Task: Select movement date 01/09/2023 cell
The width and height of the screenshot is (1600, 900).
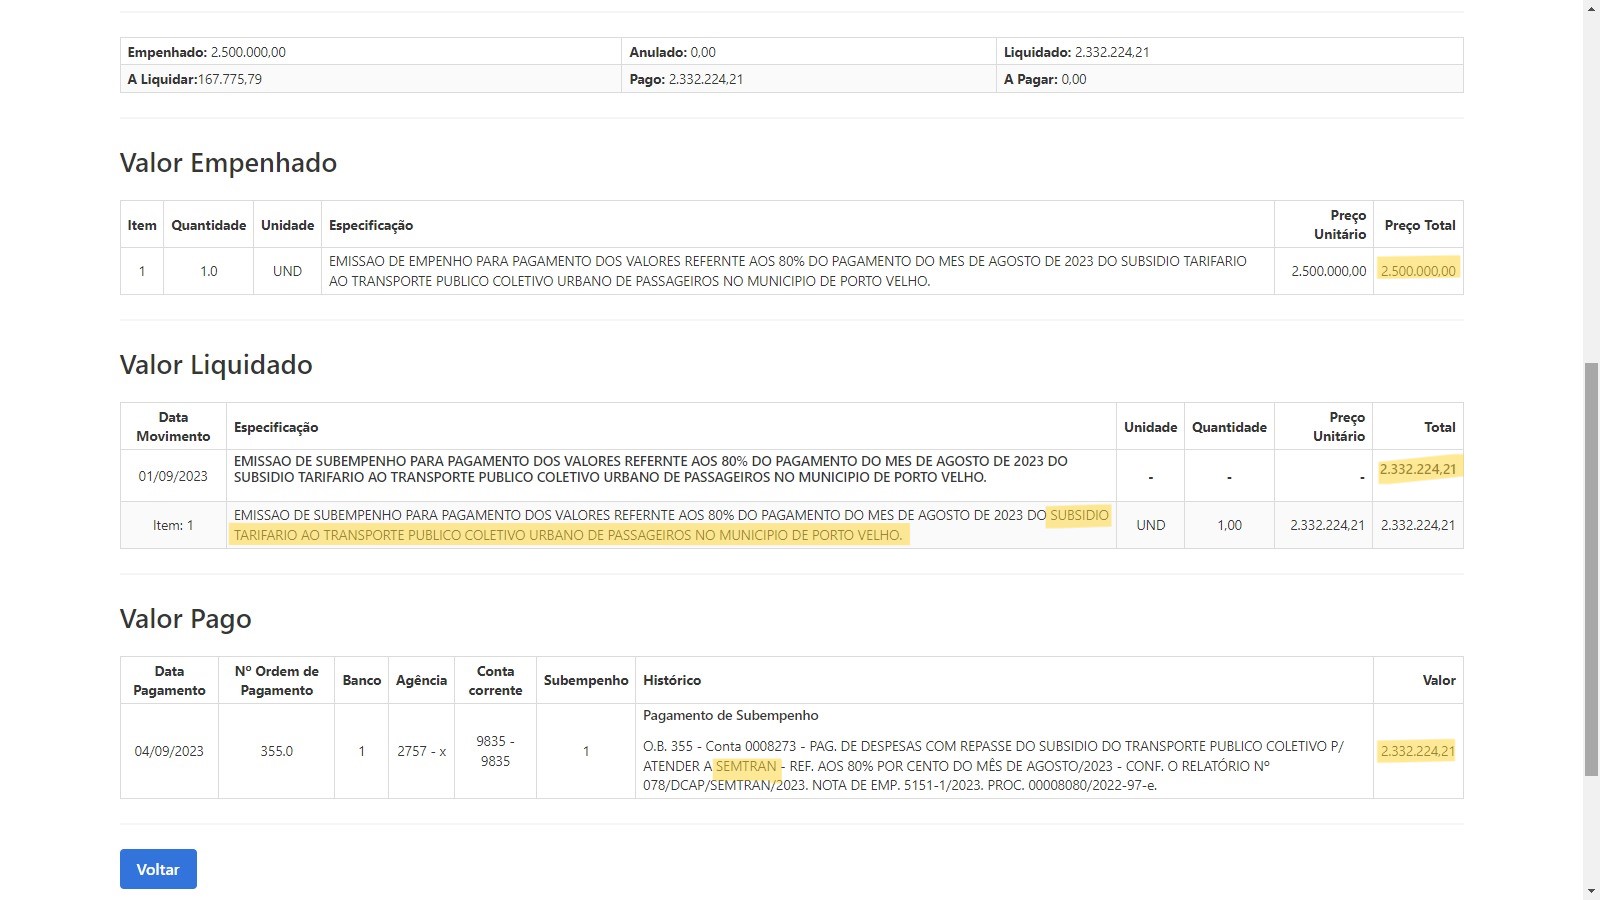Action: (x=173, y=476)
